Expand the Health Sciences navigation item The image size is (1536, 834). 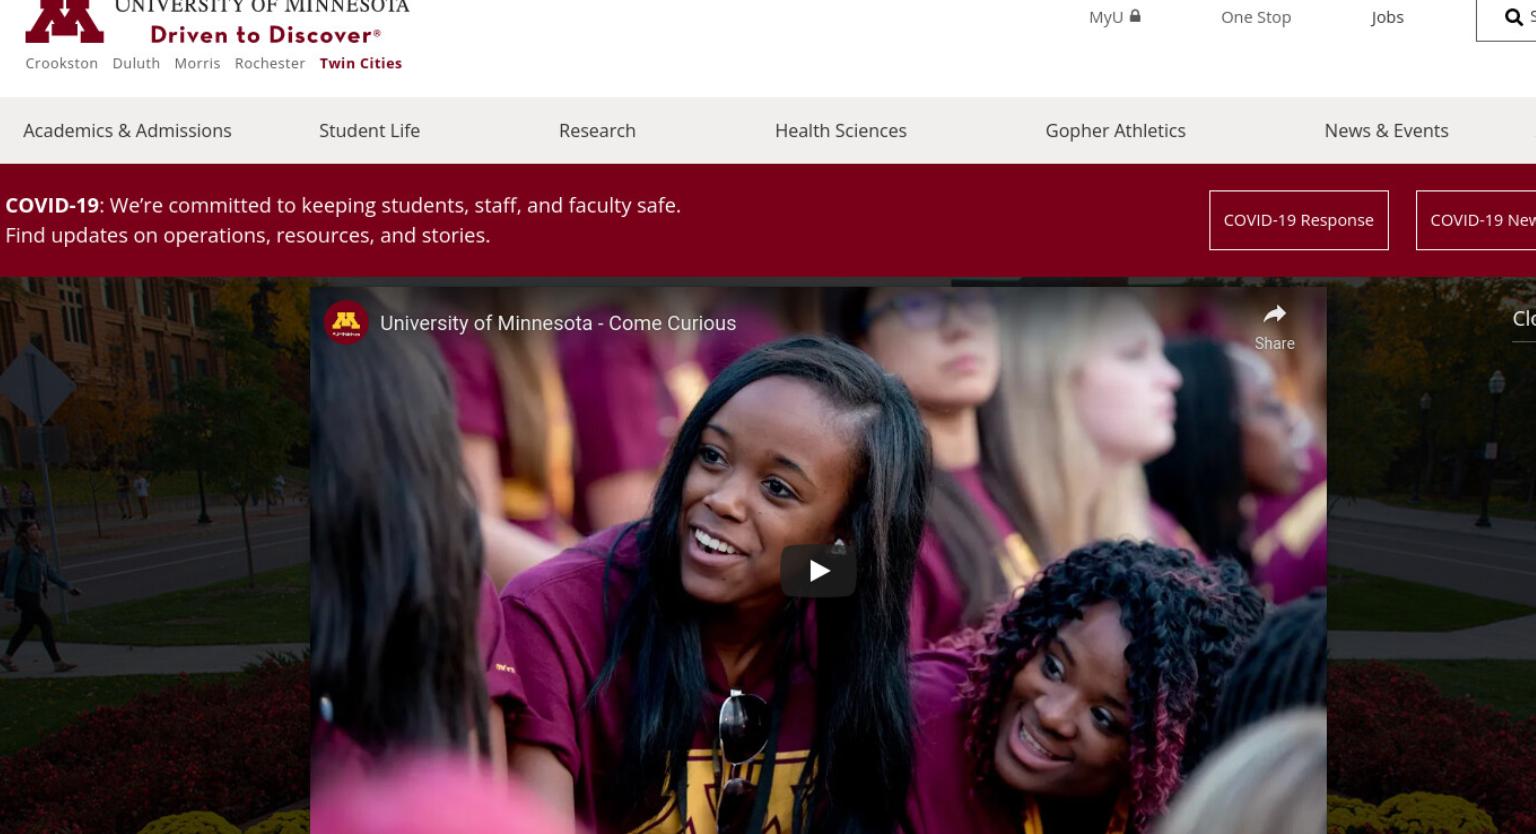coord(841,131)
